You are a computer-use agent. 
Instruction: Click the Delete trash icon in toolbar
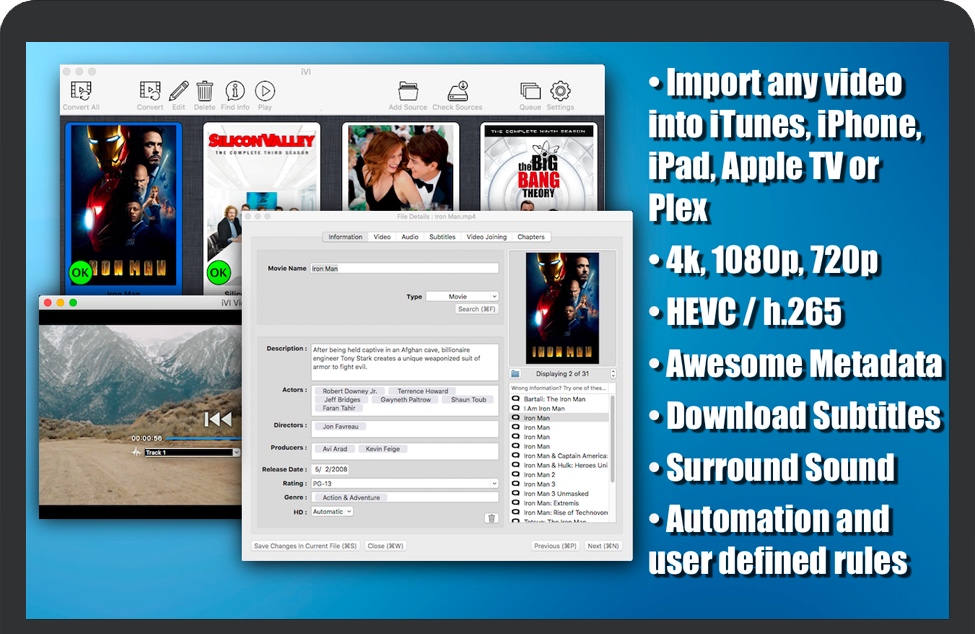tap(204, 91)
